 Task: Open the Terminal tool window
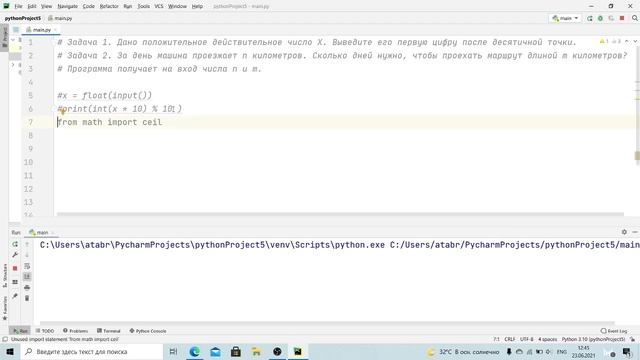tap(109, 331)
